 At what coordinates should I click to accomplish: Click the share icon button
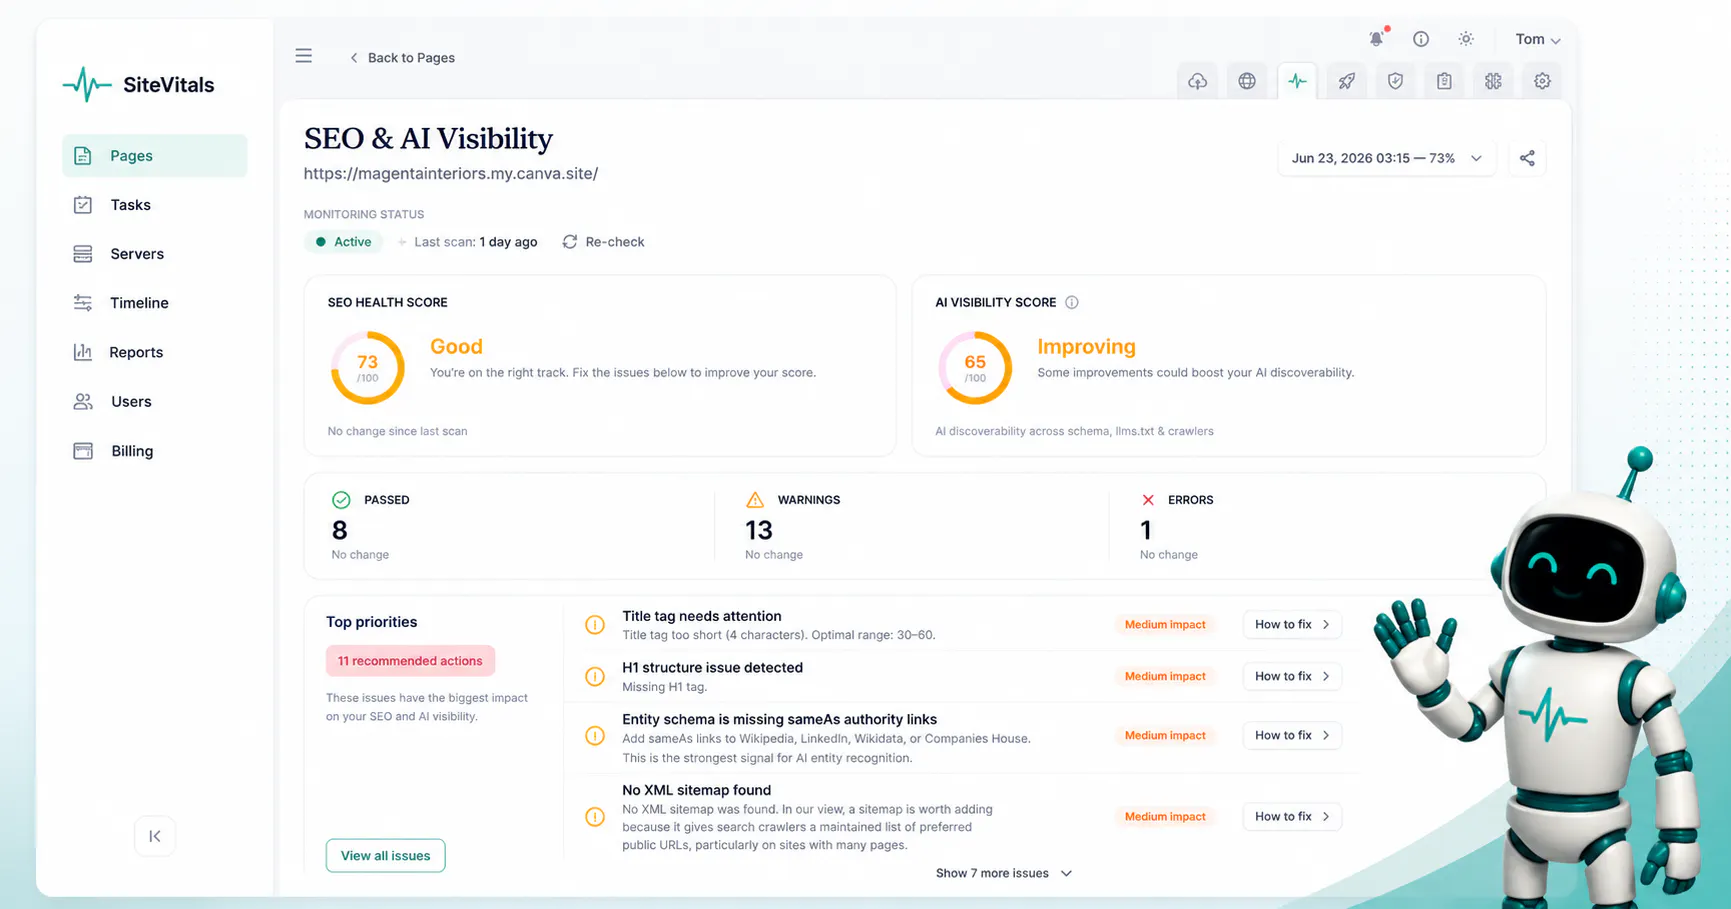coord(1527,158)
